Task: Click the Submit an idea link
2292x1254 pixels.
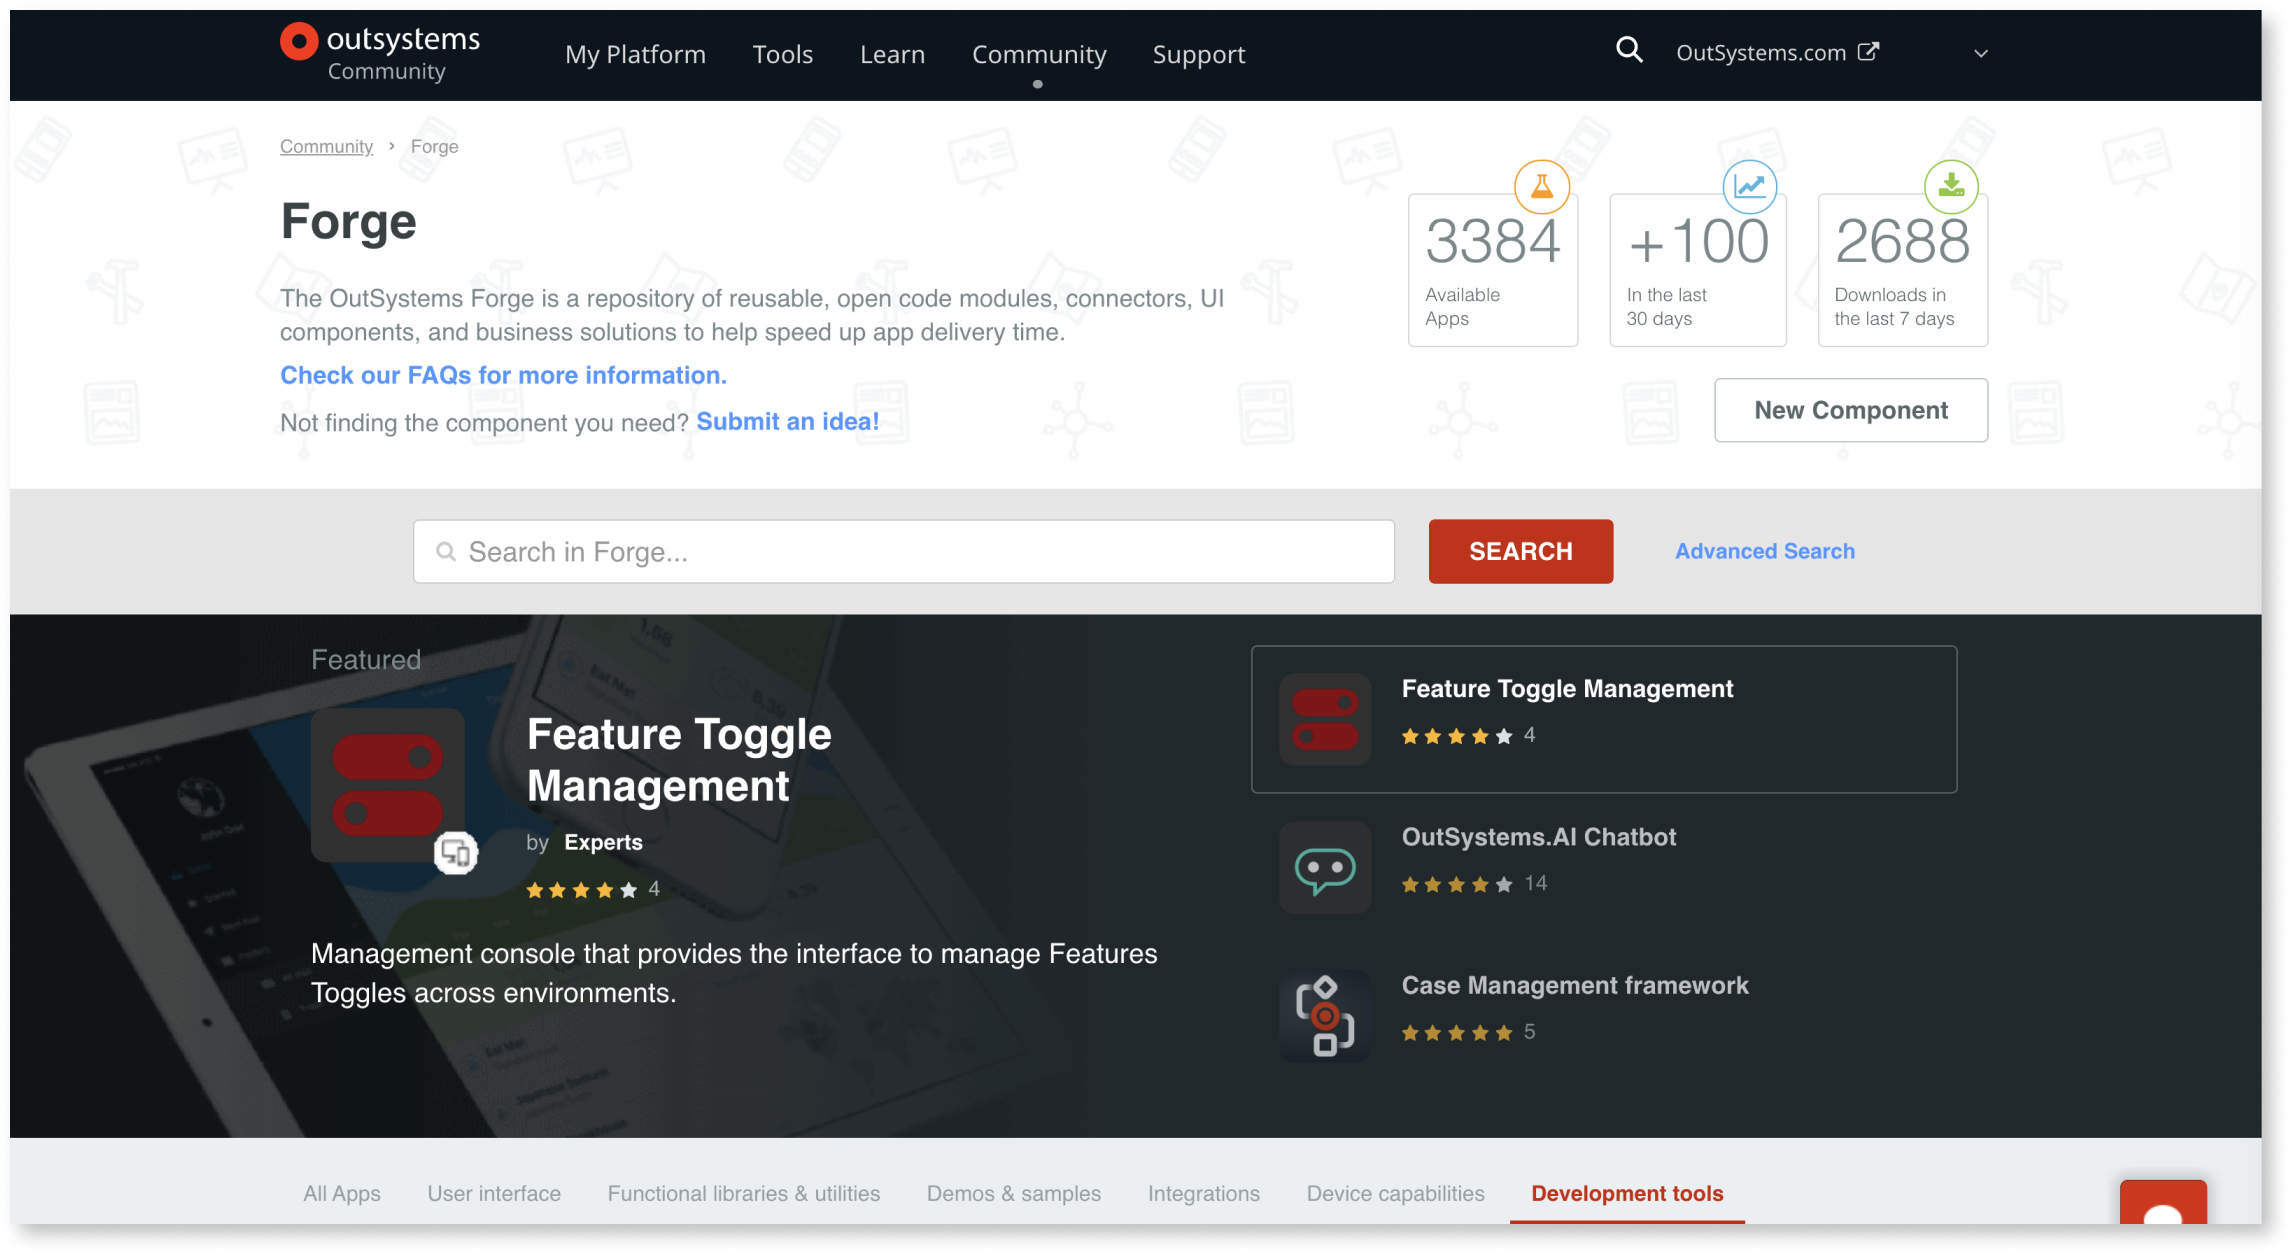Action: pyautogui.click(x=788, y=421)
